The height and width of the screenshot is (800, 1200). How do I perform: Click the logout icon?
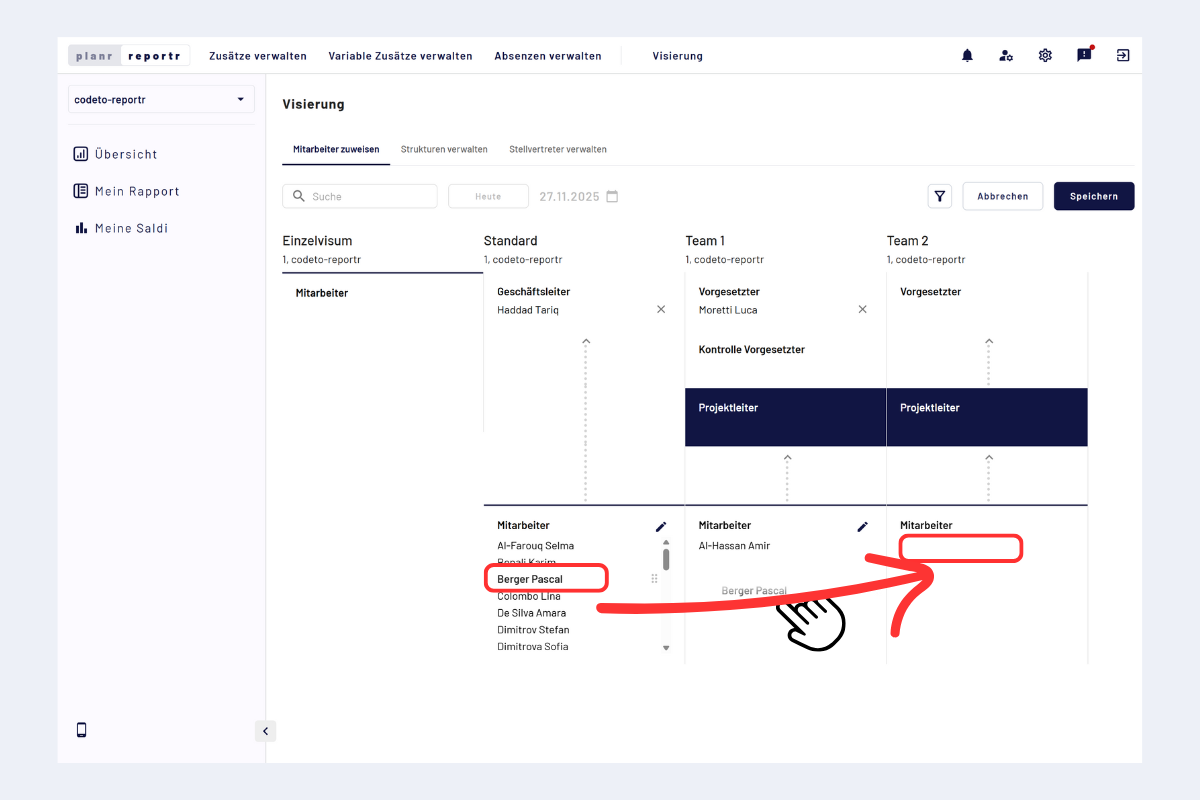pos(1123,56)
